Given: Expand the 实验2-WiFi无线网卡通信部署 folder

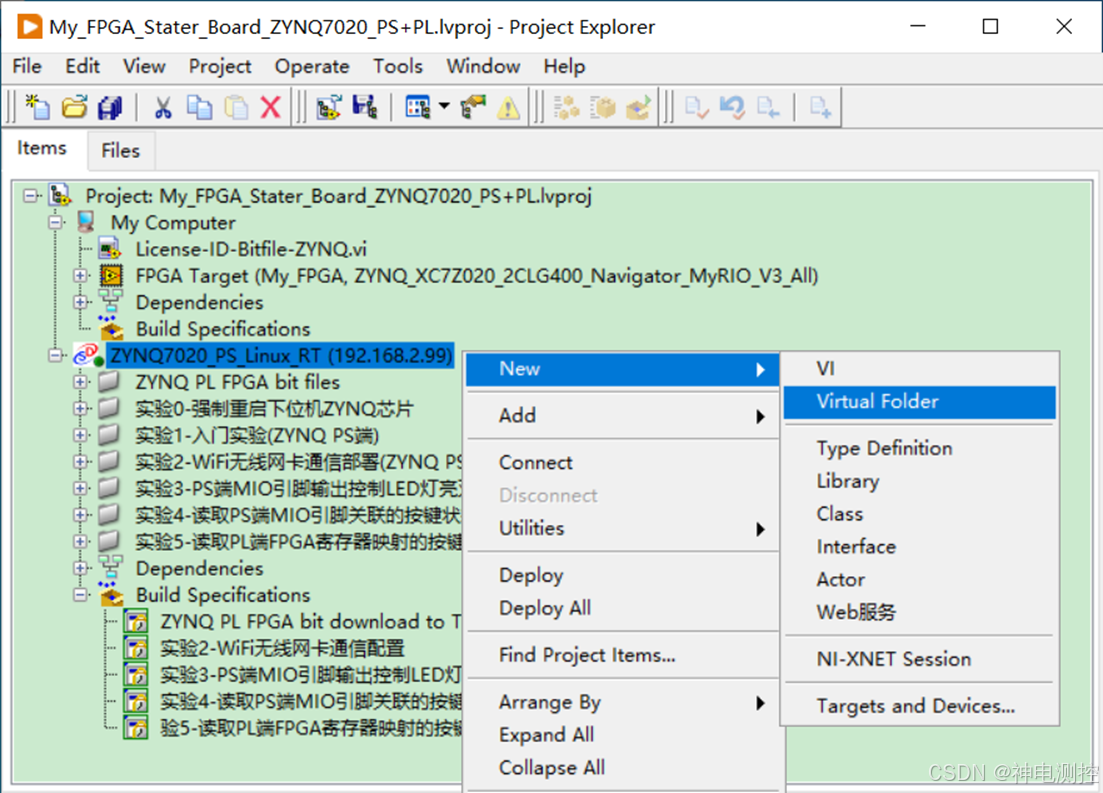Looking at the screenshot, I should [x=81, y=462].
